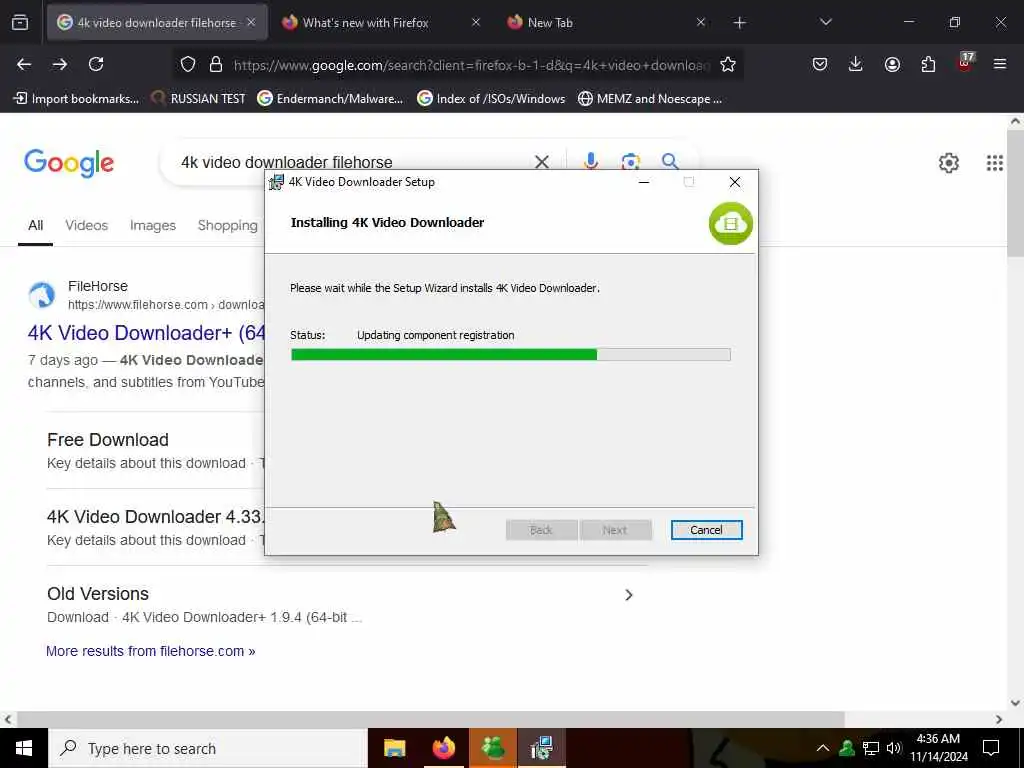
Task: Click the FileHorse site favicon
Action: point(42,295)
